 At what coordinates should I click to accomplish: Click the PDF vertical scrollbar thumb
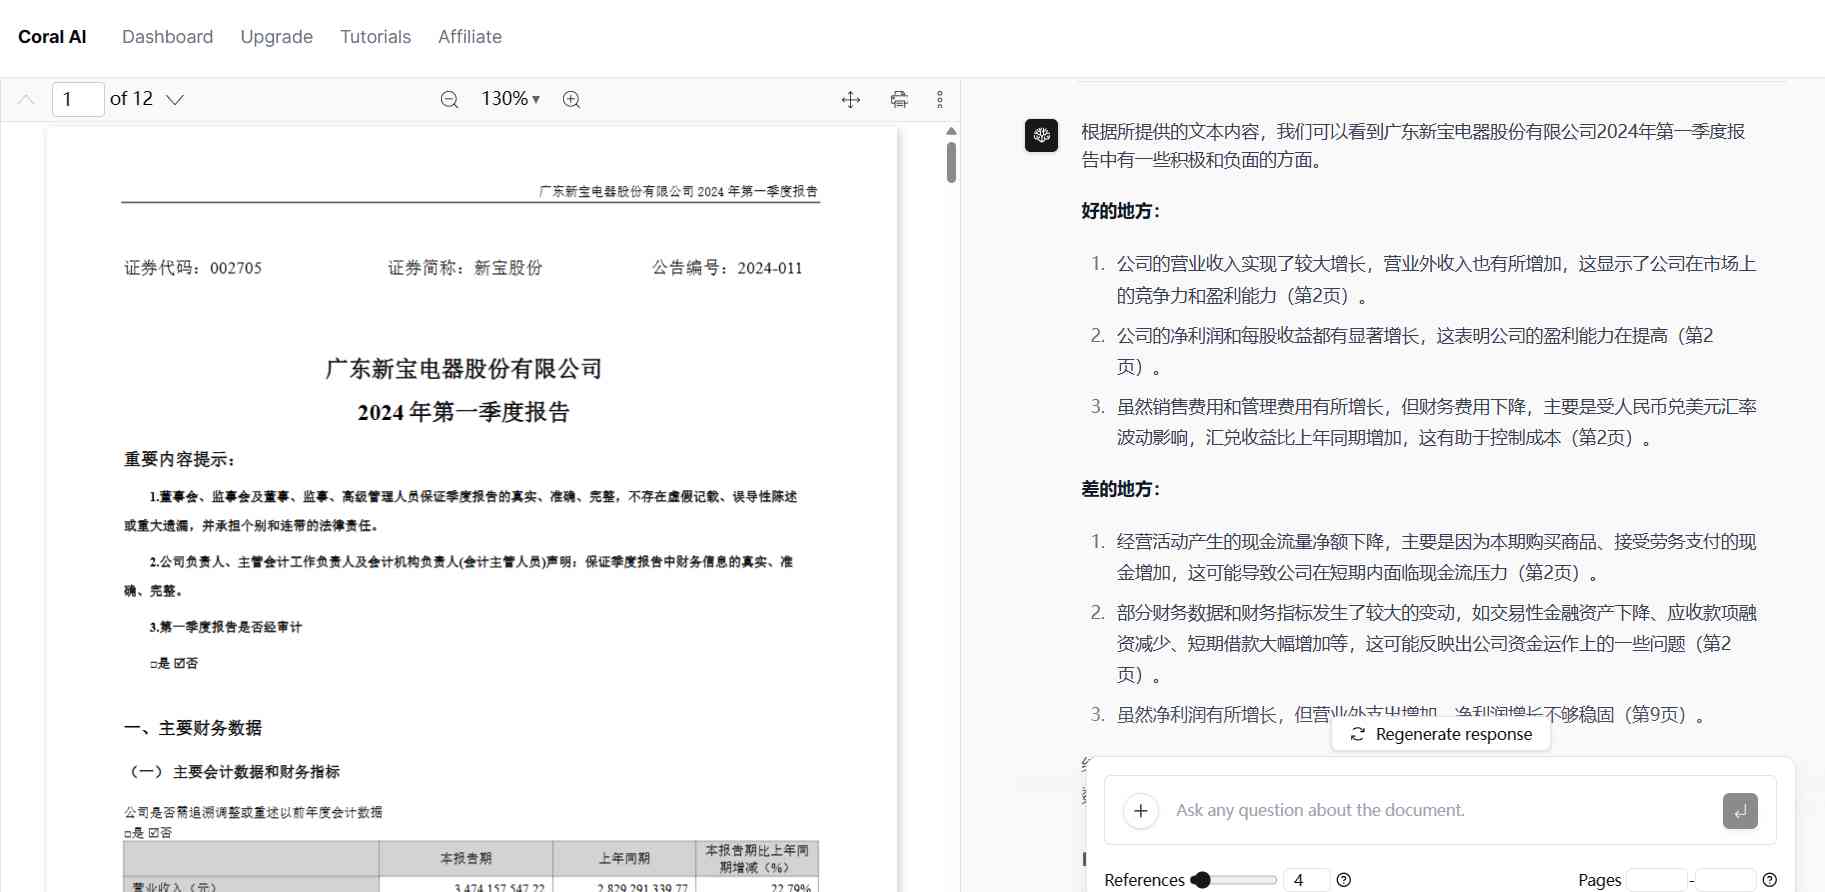point(951,162)
